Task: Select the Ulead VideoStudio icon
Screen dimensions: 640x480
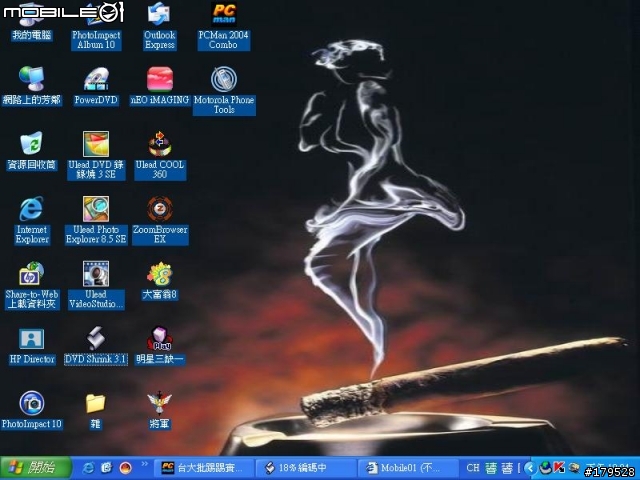Action: pyautogui.click(x=96, y=286)
